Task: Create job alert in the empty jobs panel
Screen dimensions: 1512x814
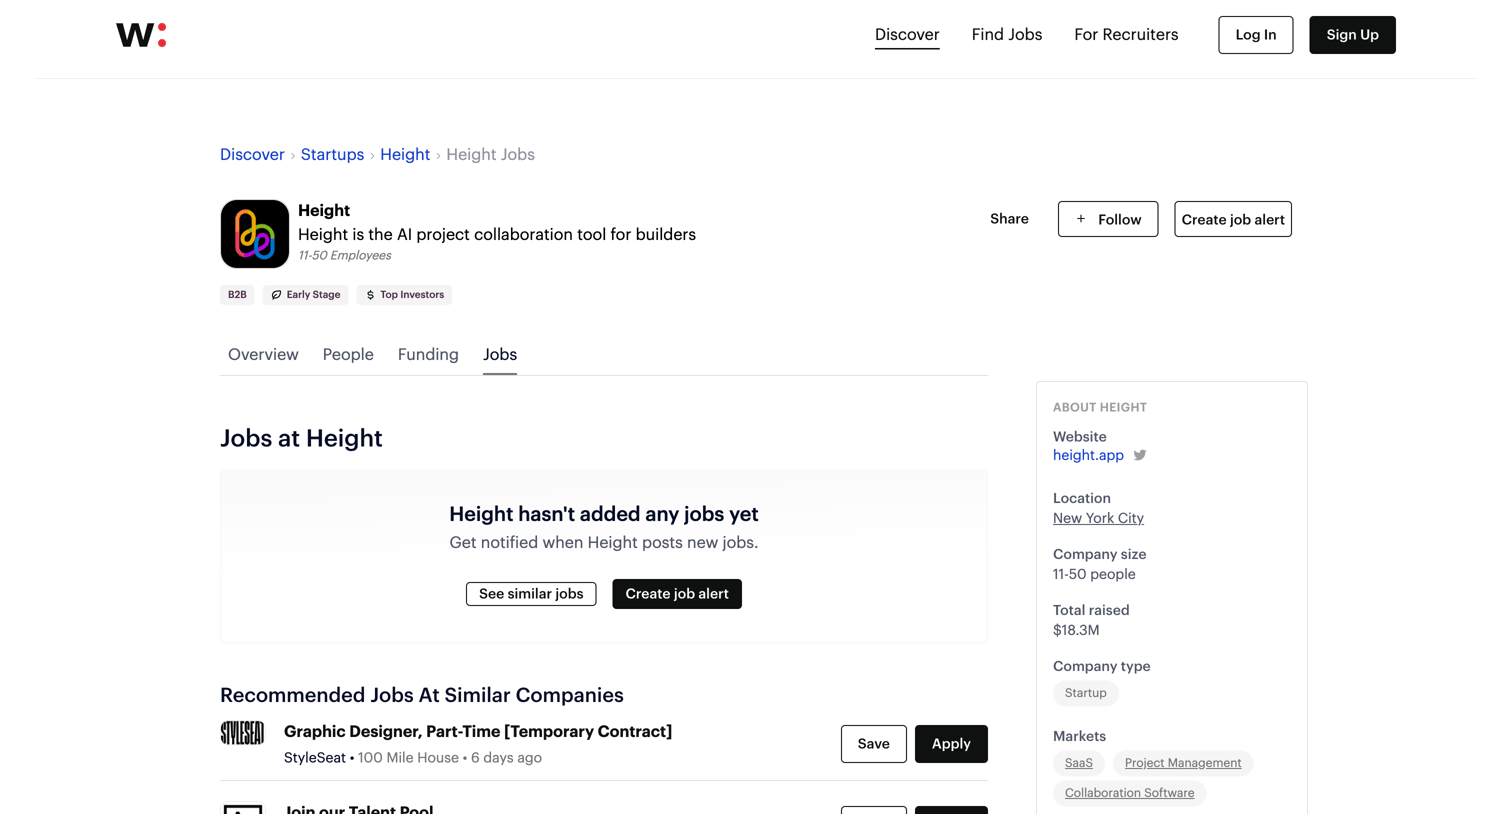Action: point(677,594)
